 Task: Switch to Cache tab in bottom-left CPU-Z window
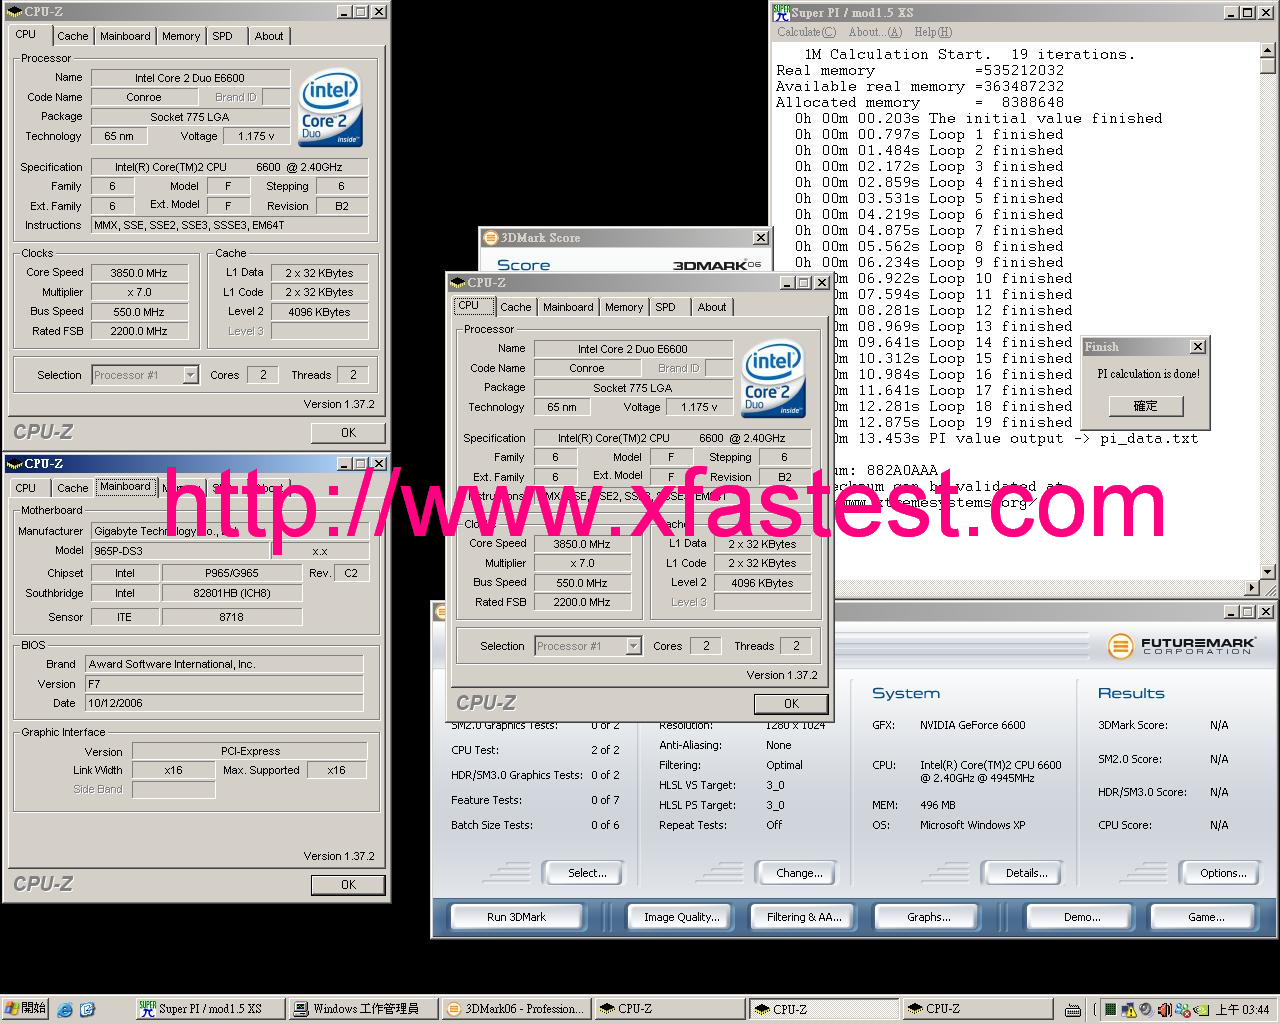click(x=72, y=488)
